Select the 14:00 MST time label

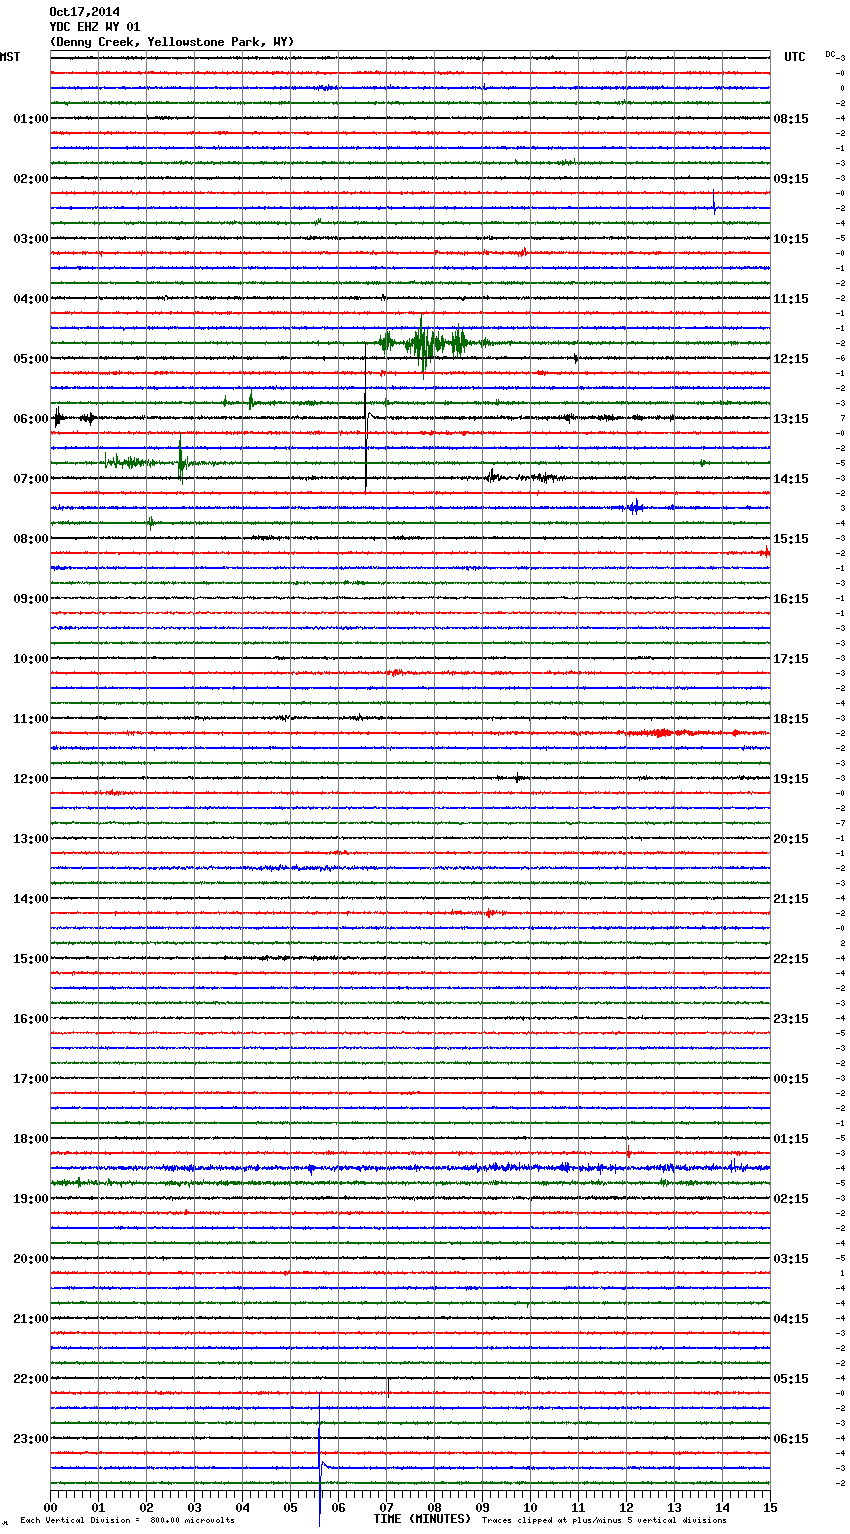point(31,899)
